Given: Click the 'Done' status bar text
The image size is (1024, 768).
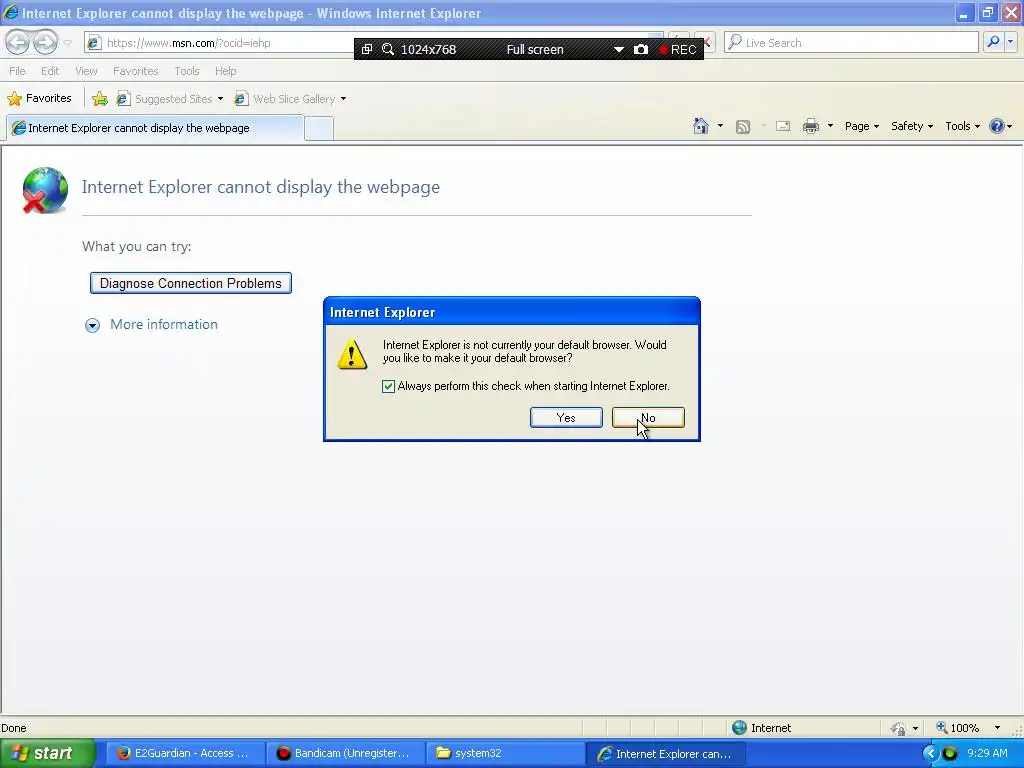Looking at the screenshot, I should click(x=14, y=728).
